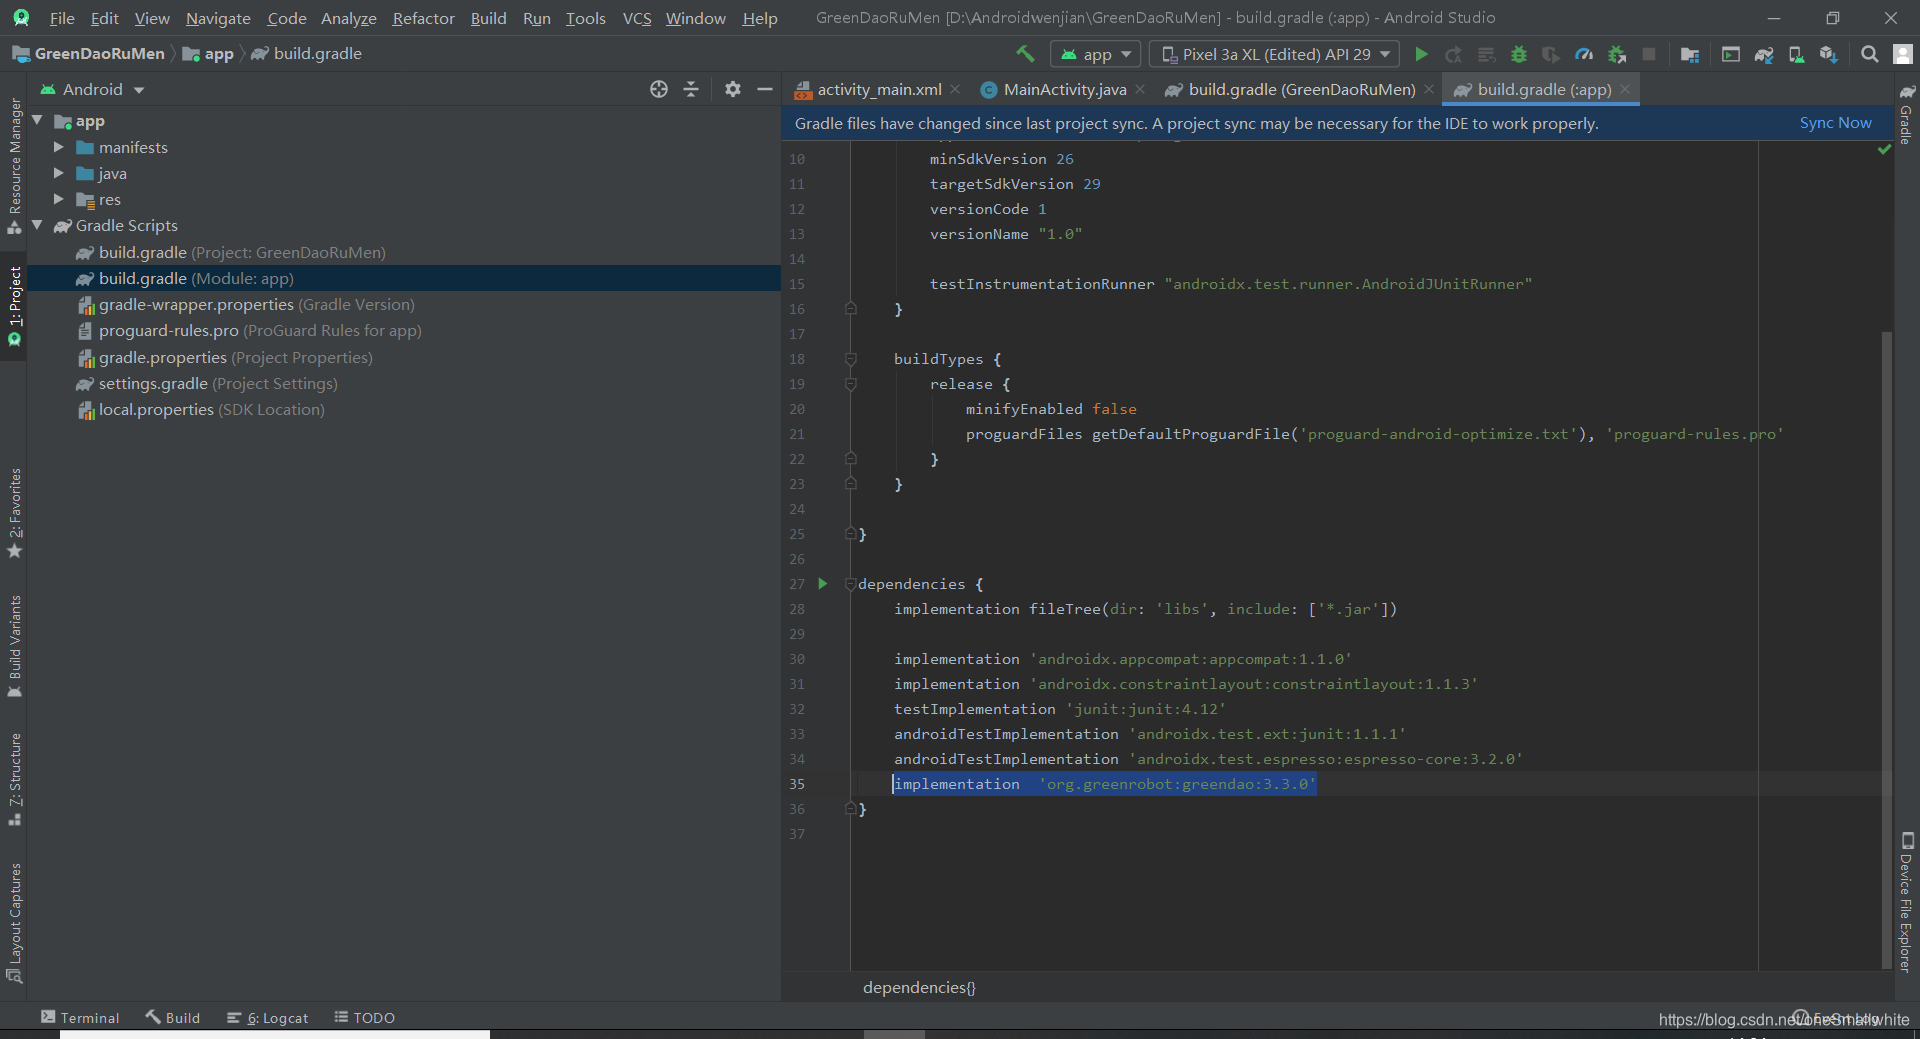
Task: Click the user account avatar icon
Action: point(1903,54)
